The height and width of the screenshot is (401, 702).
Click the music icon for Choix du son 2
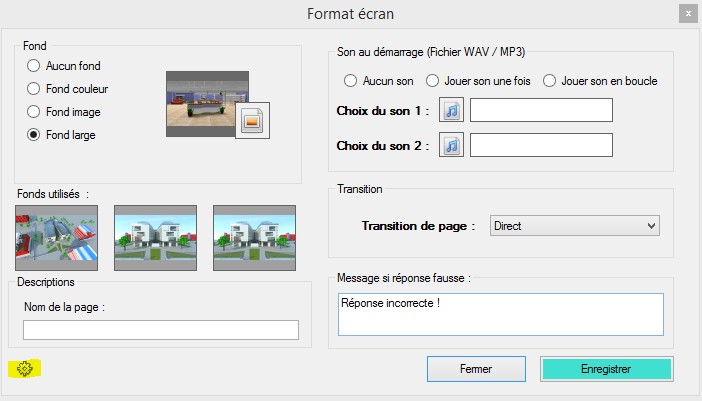tap(452, 145)
